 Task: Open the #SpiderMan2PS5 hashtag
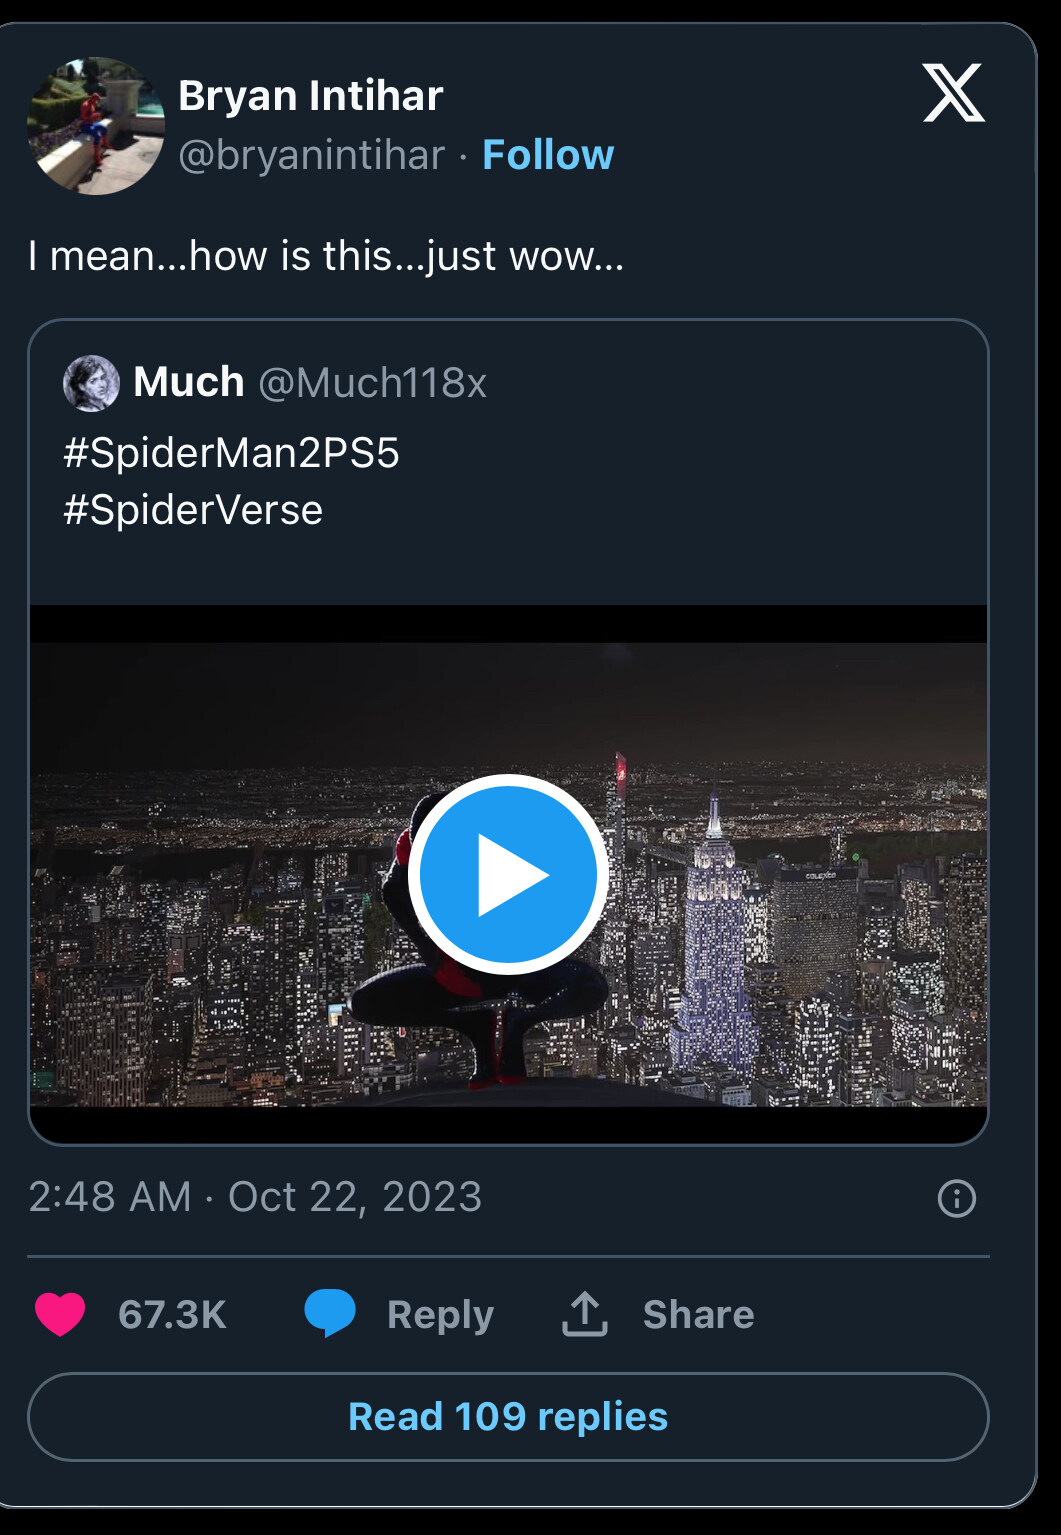(x=231, y=453)
